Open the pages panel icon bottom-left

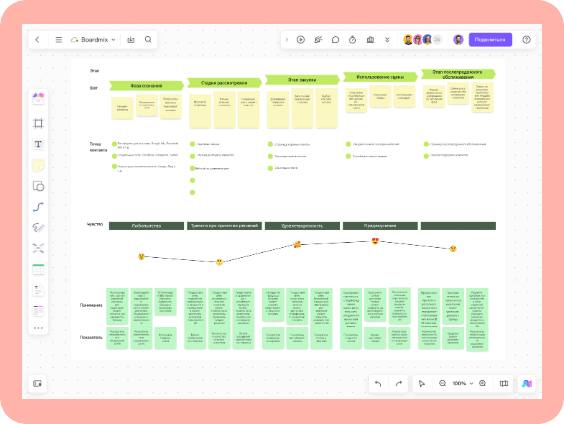click(37, 383)
